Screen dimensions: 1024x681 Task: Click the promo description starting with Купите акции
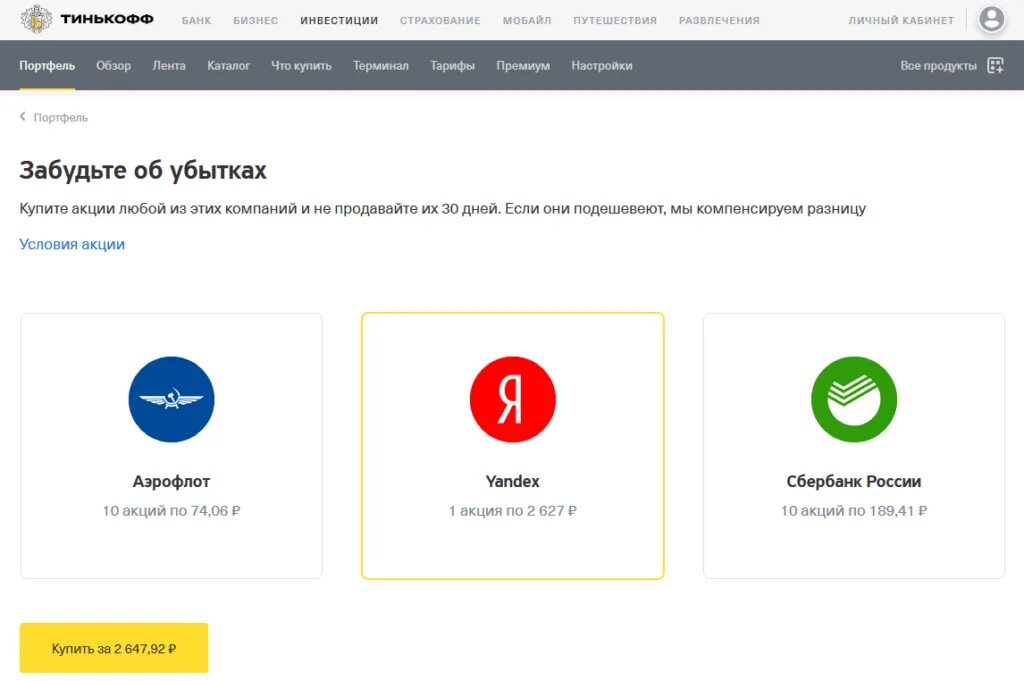point(443,208)
